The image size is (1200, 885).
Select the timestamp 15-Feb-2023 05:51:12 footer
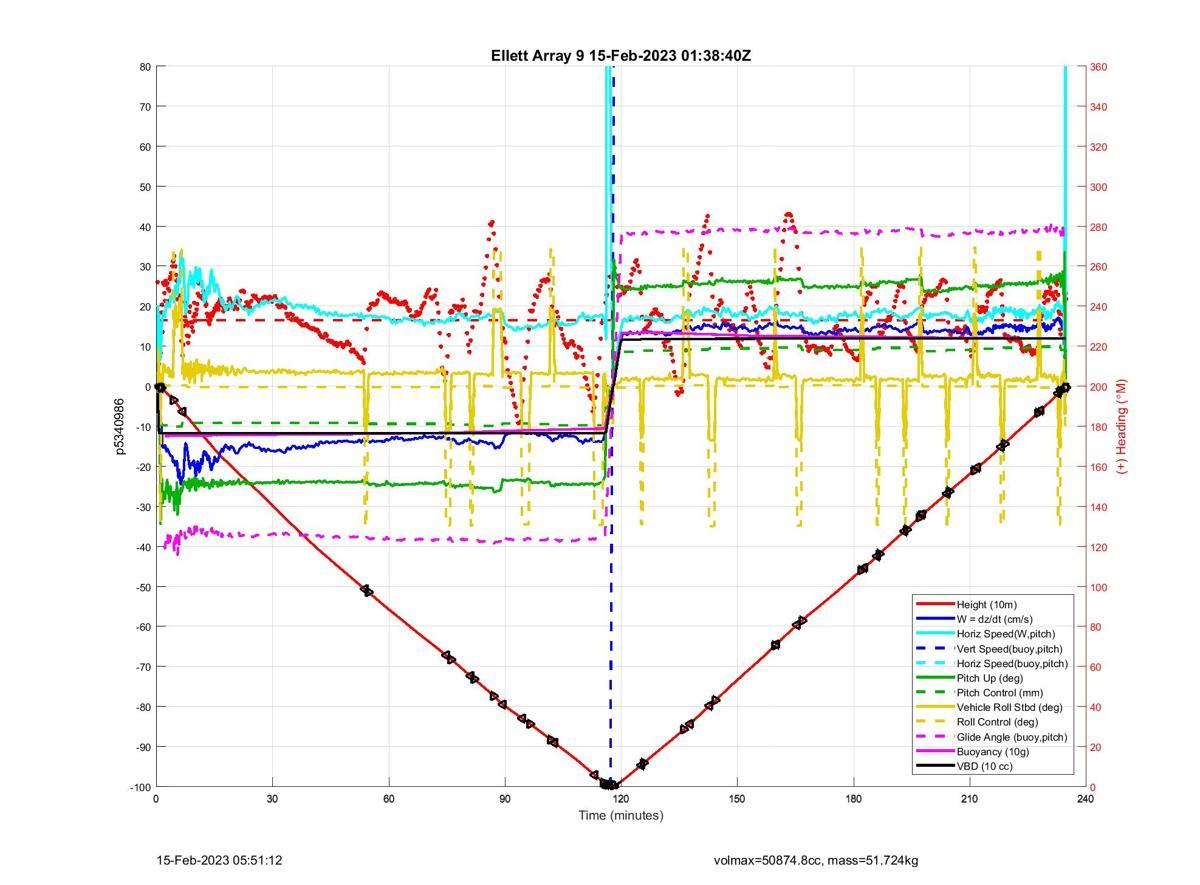[x=219, y=860]
